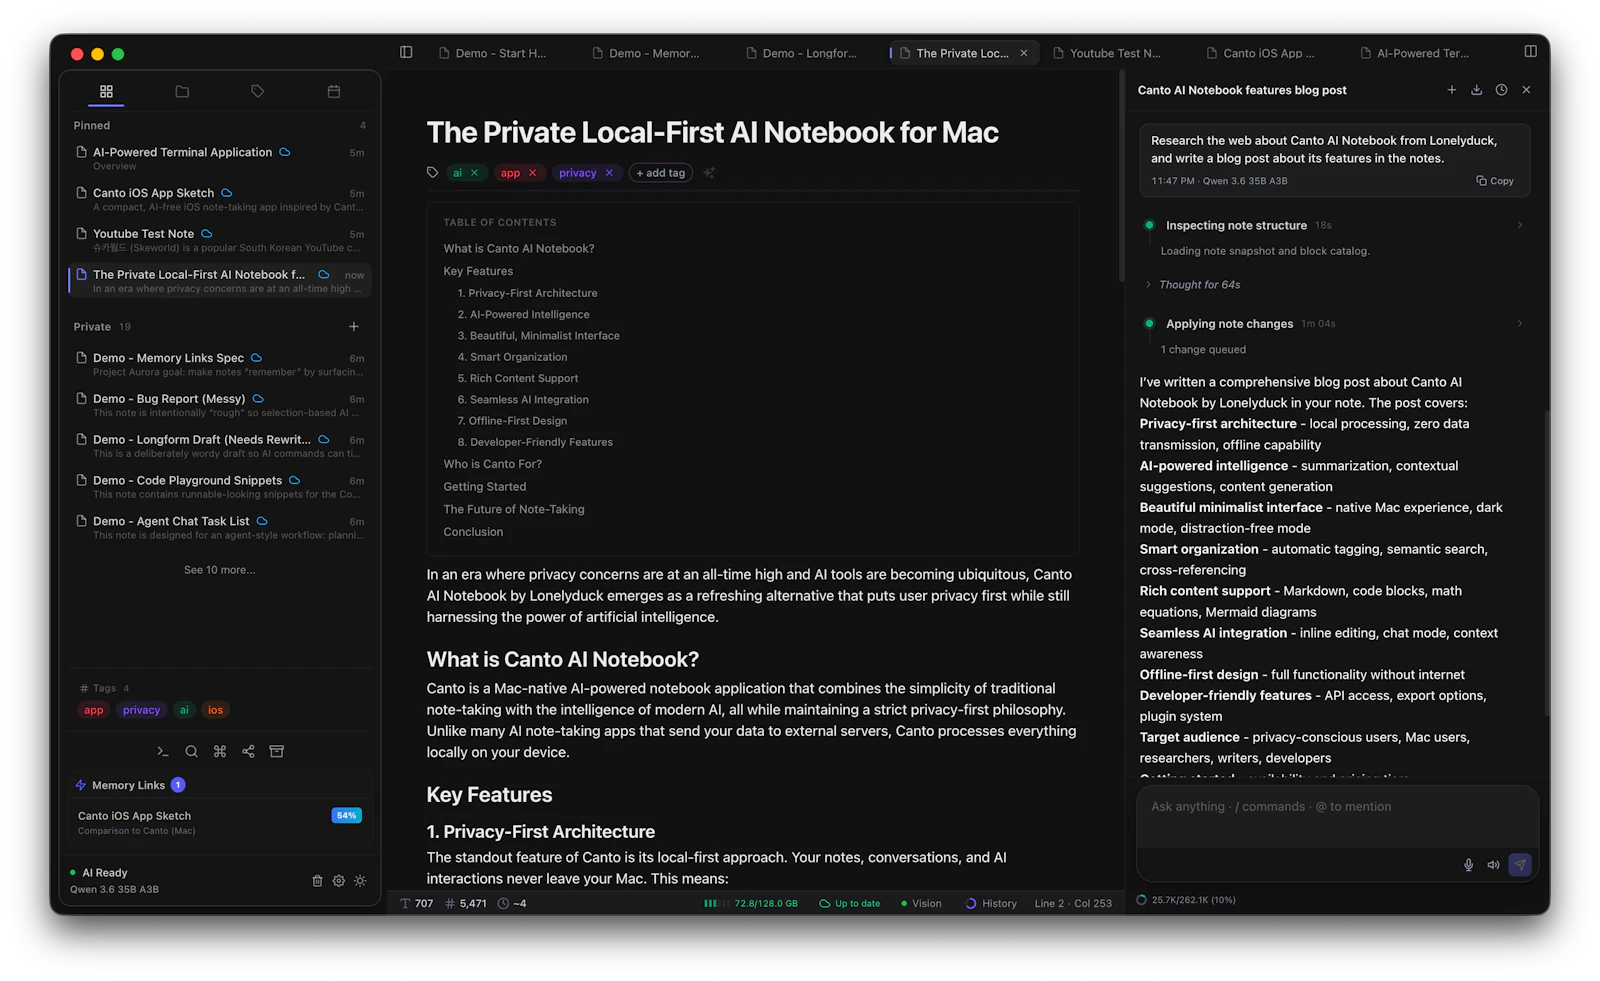Toggle the speaker read-aloud icon
1600x981 pixels.
(1493, 865)
